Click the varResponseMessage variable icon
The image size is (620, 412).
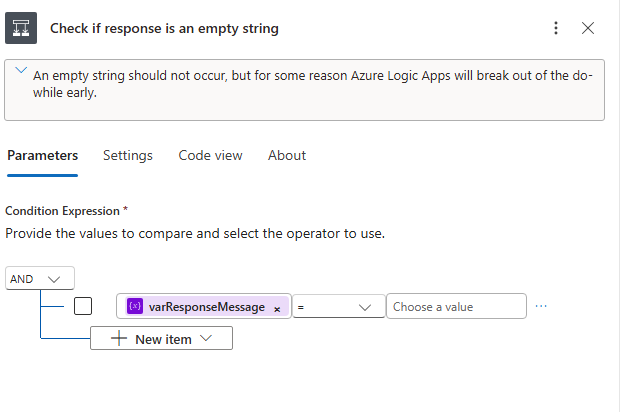(x=135, y=307)
